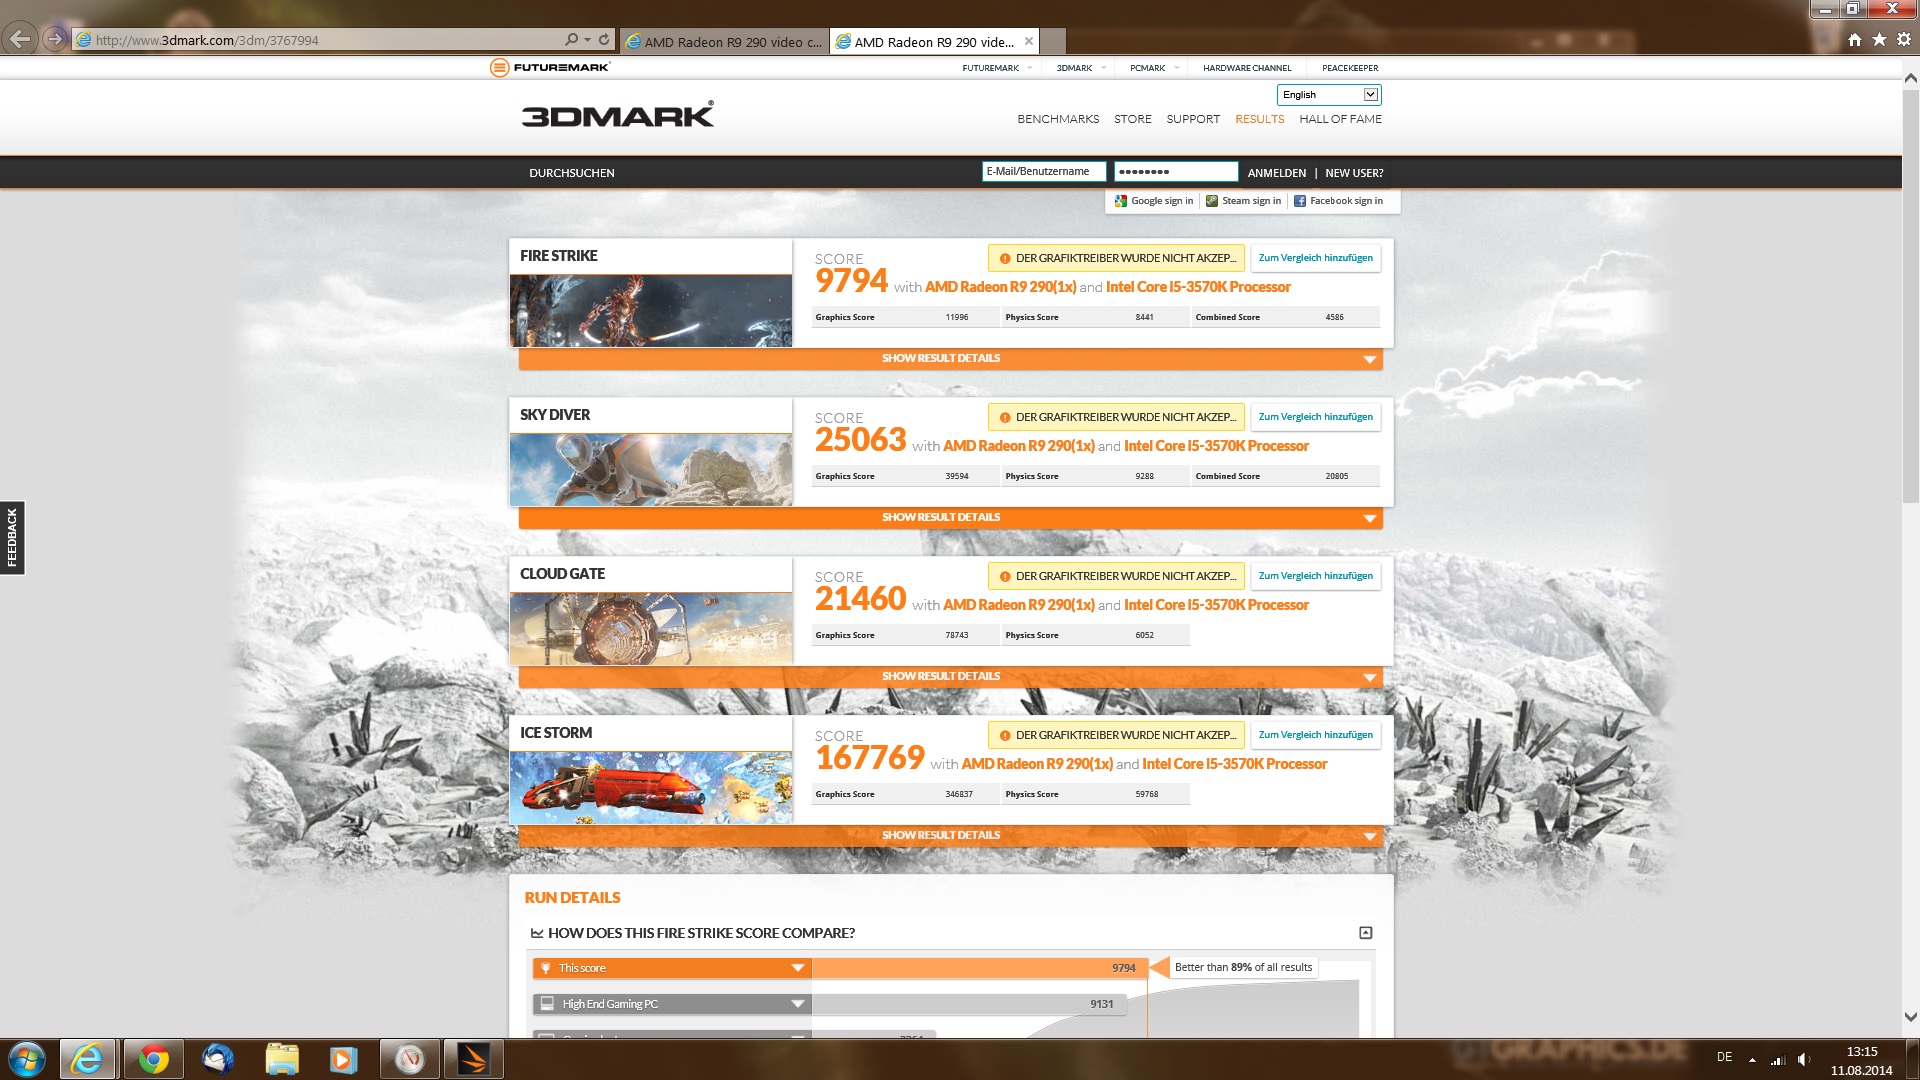Expand the 'This score' dropdown
This screenshot has height=1080, width=1920.
click(797, 968)
